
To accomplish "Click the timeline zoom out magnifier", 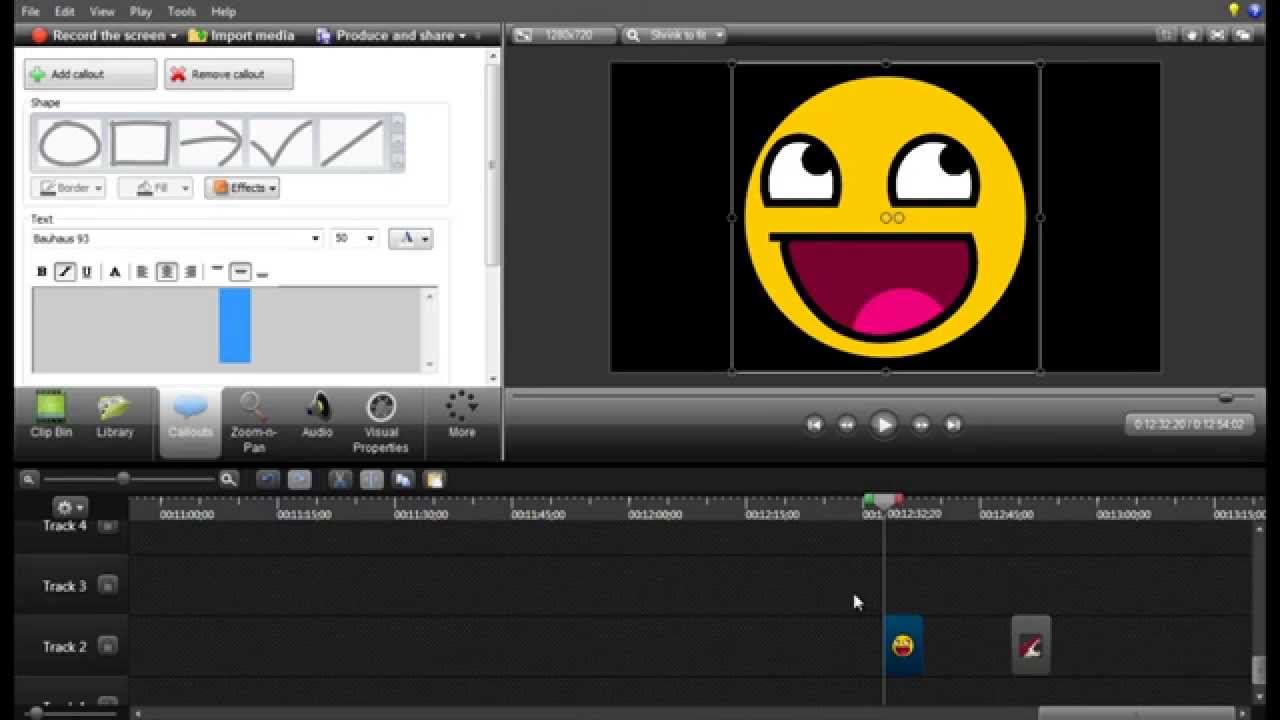I will coord(29,480).
